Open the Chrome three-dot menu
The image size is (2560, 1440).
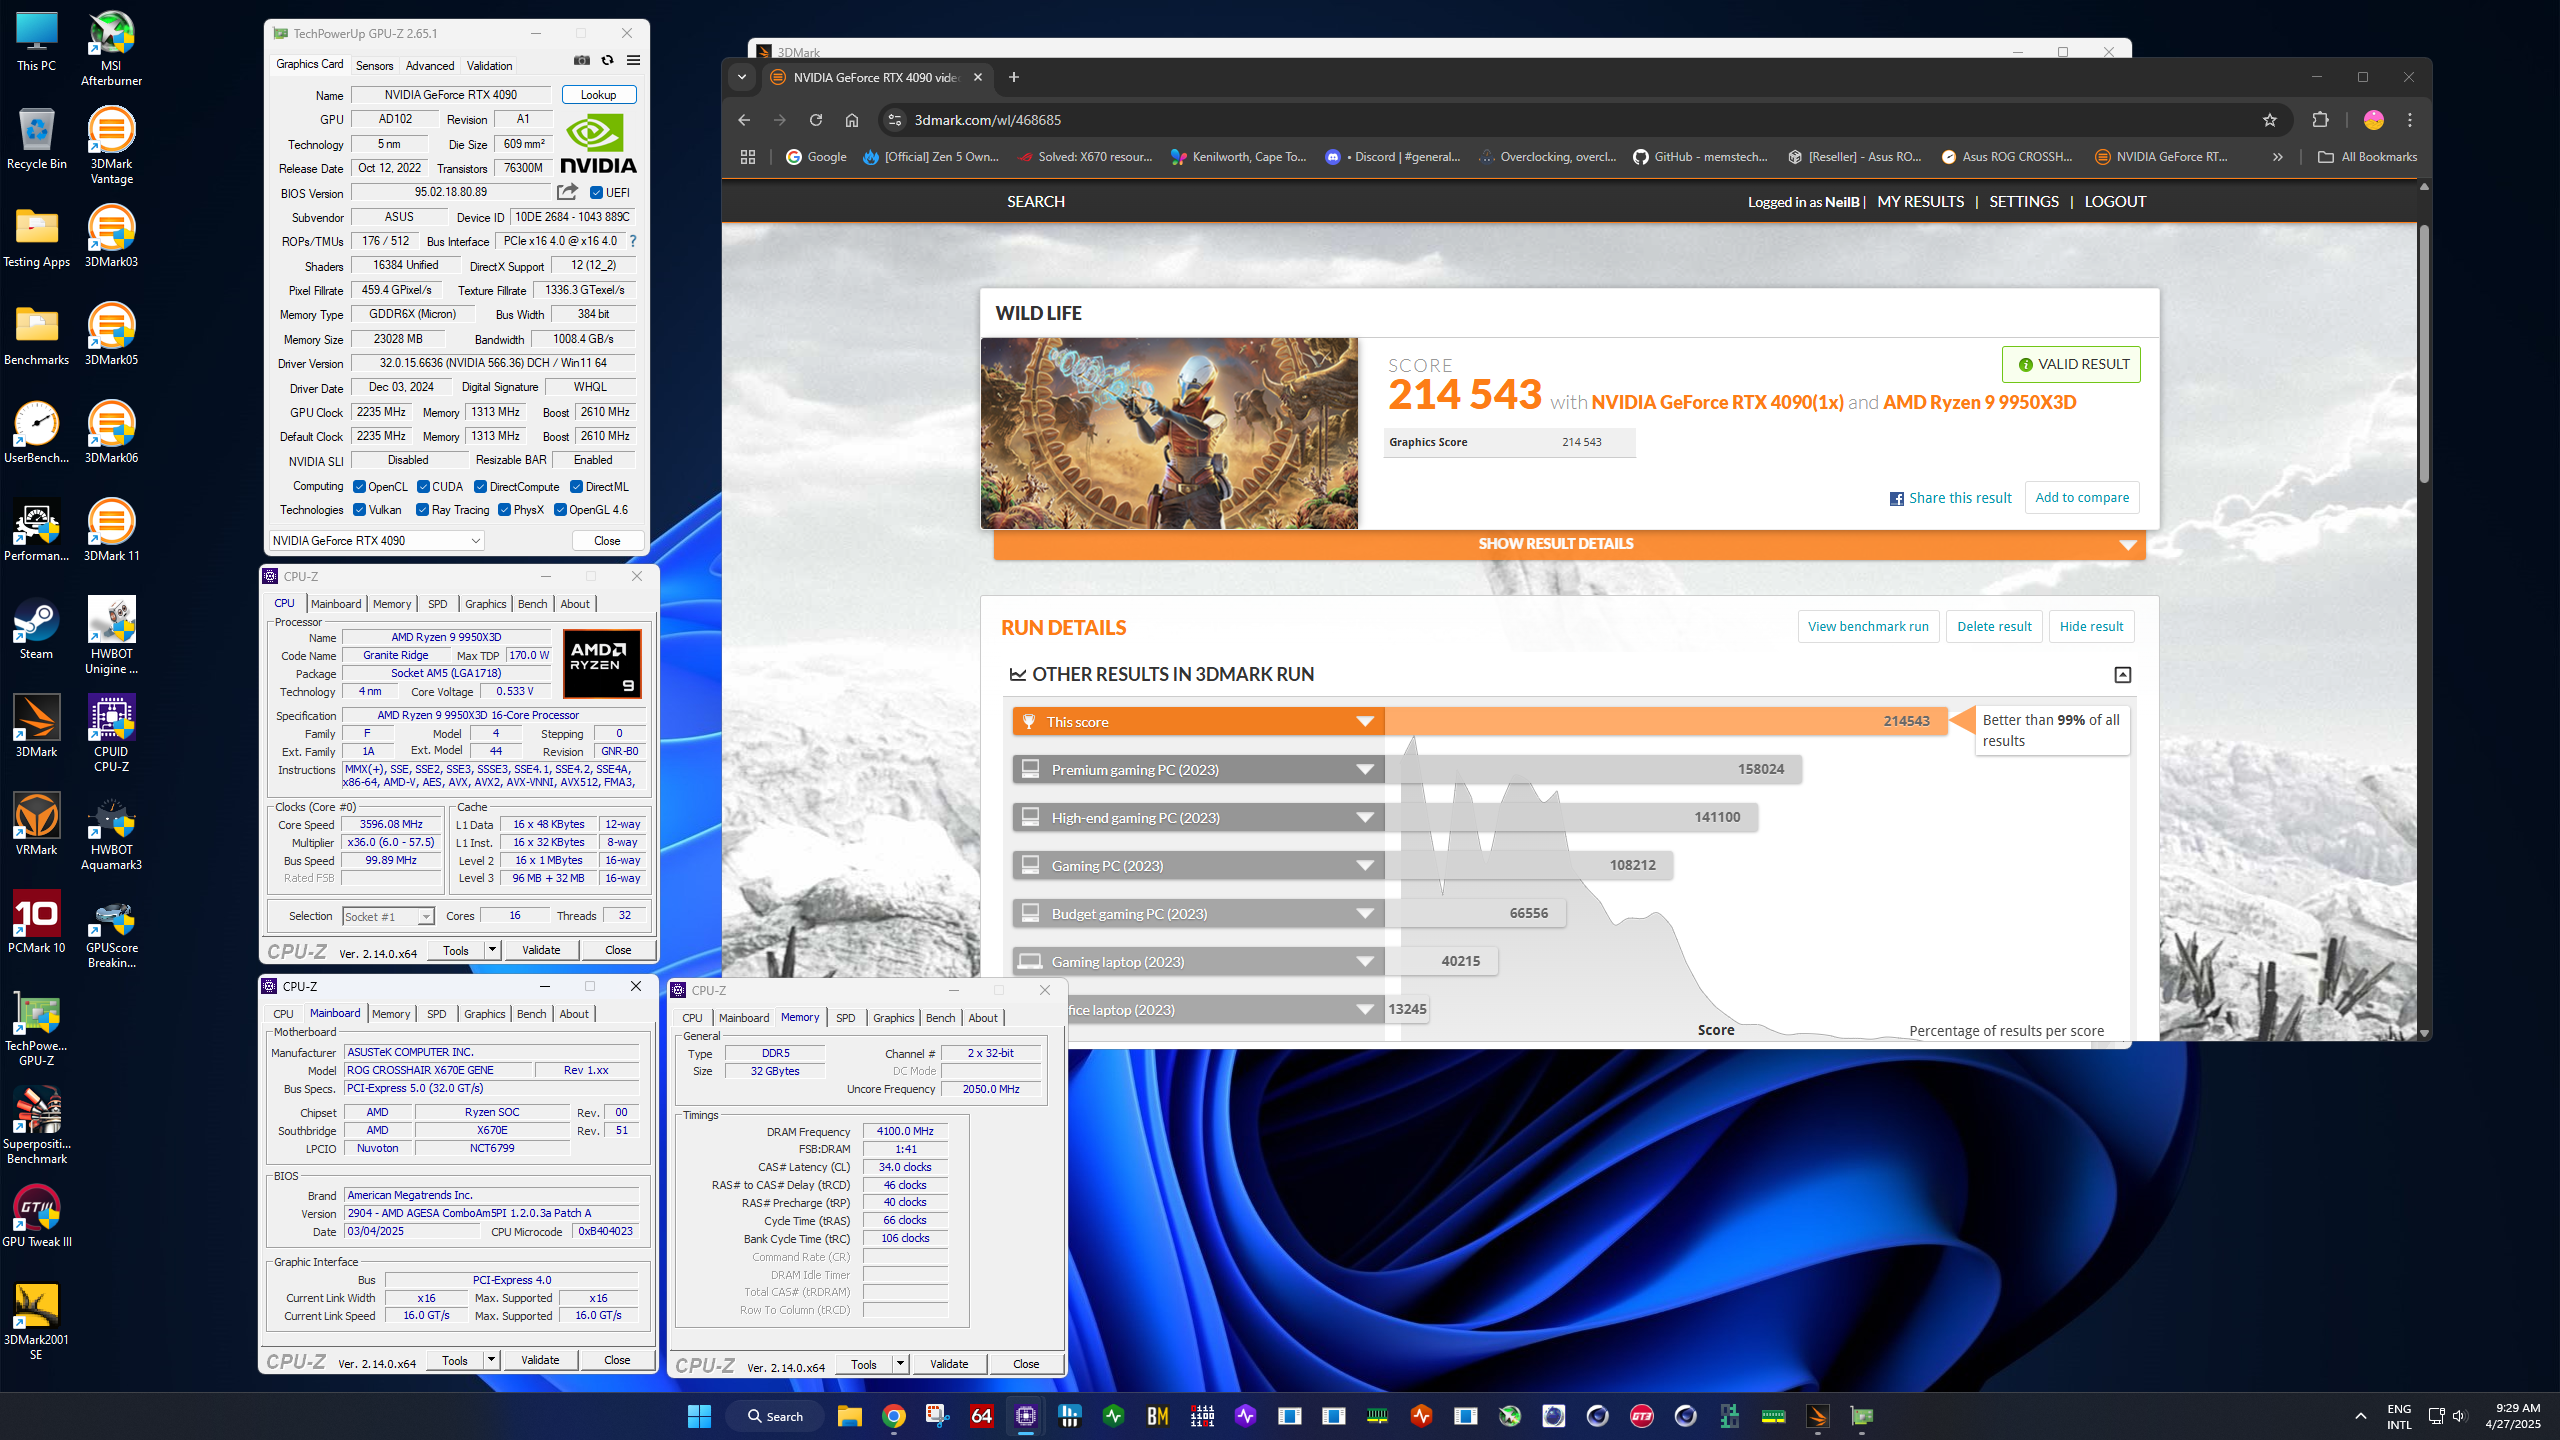[x=2410, y=120]
